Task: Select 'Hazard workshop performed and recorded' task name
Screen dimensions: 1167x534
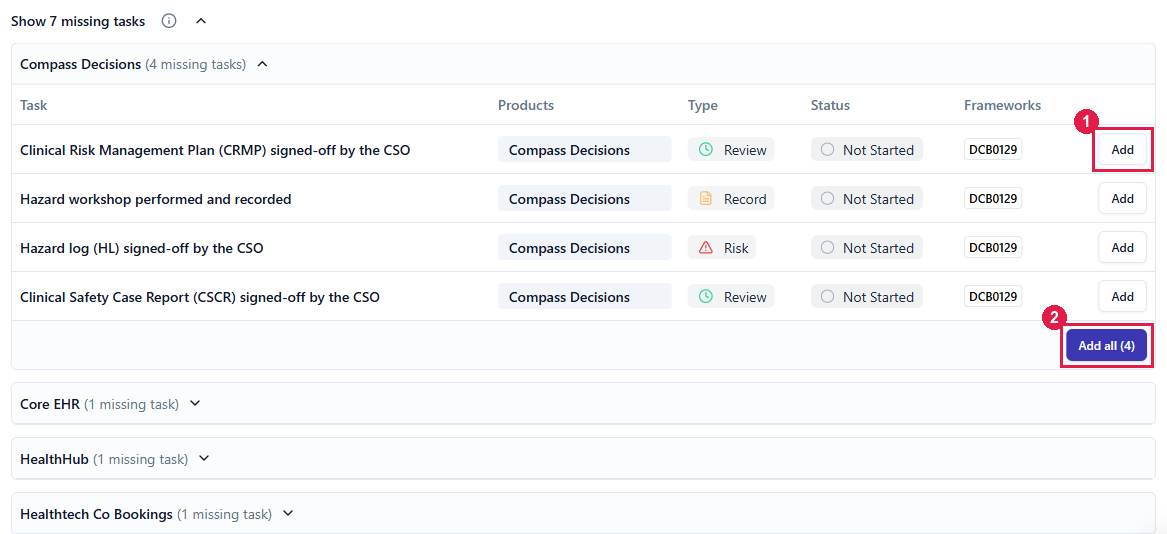Action: [156, 199]
